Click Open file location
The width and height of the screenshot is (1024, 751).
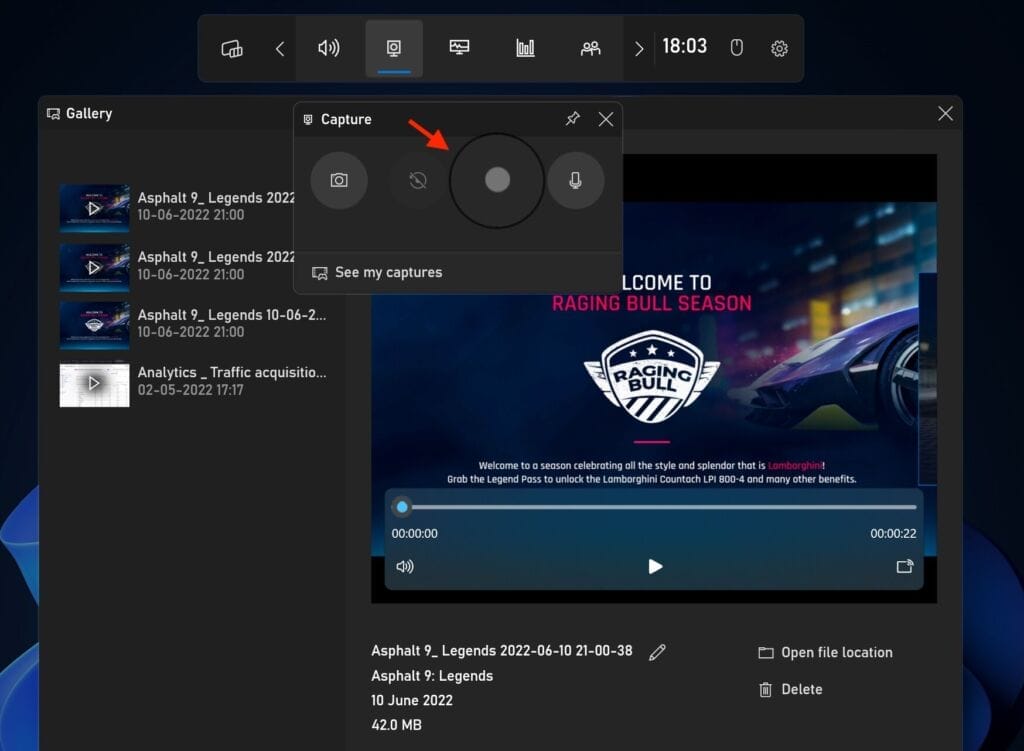825,652
